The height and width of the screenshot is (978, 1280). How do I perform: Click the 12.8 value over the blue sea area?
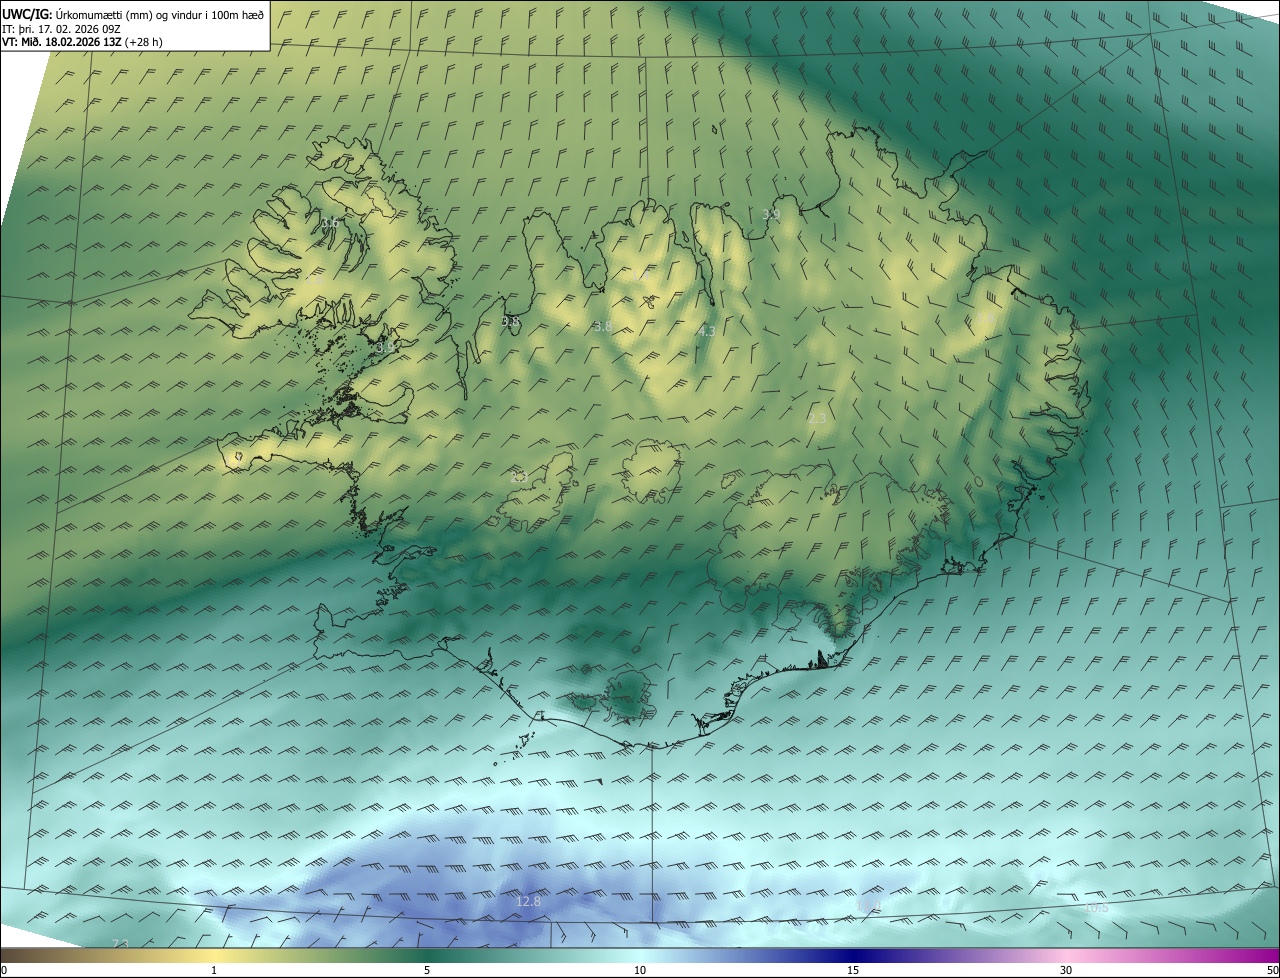click(528, 901)
